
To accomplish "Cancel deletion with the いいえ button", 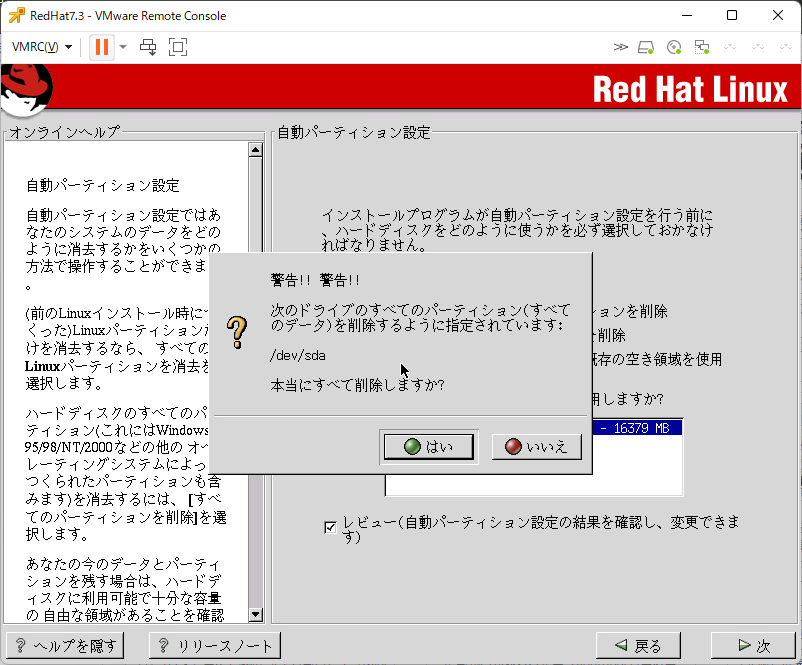I will (536, 447).
